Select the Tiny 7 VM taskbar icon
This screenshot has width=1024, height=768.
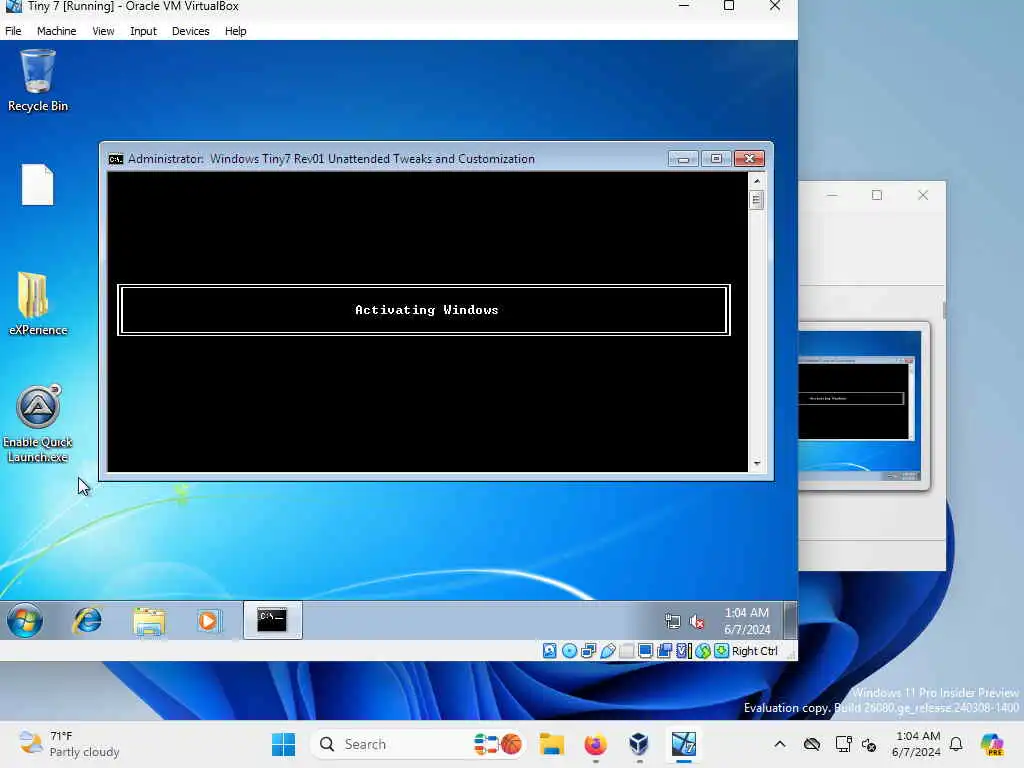click(x=684, y=744)
